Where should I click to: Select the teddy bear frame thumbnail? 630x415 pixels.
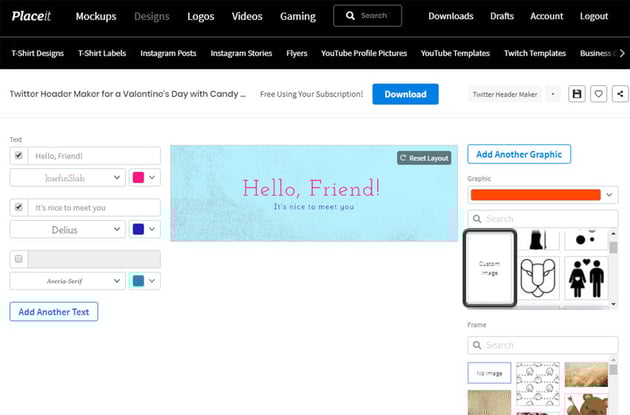[586, 404]
